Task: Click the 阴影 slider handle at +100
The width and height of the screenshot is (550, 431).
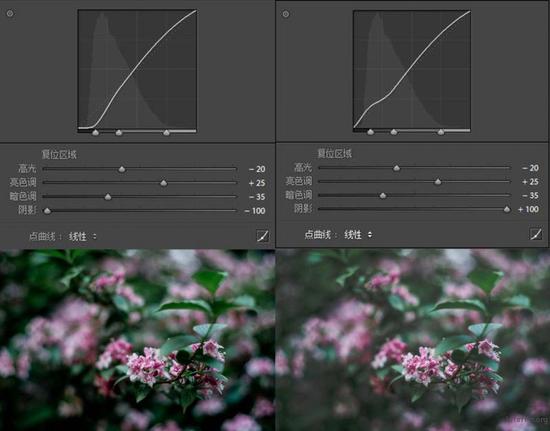Action: (x=507, y=209)
